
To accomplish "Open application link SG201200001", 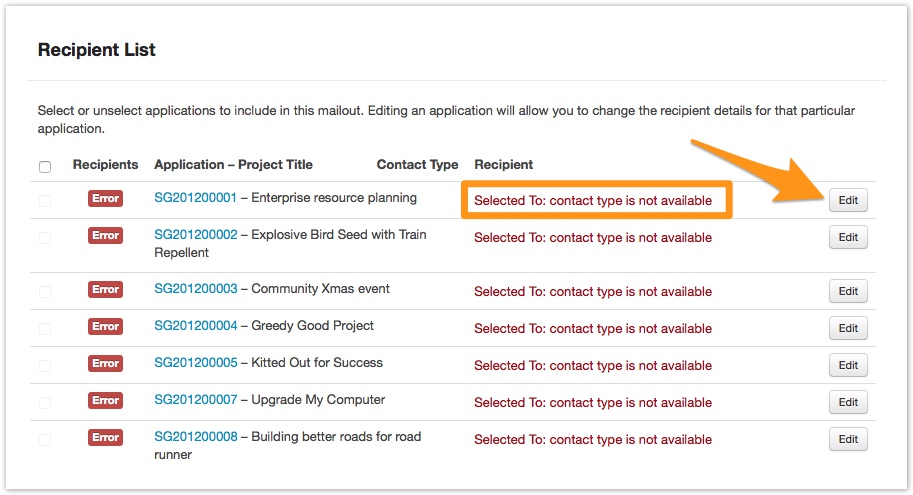I will coord(195,198).
